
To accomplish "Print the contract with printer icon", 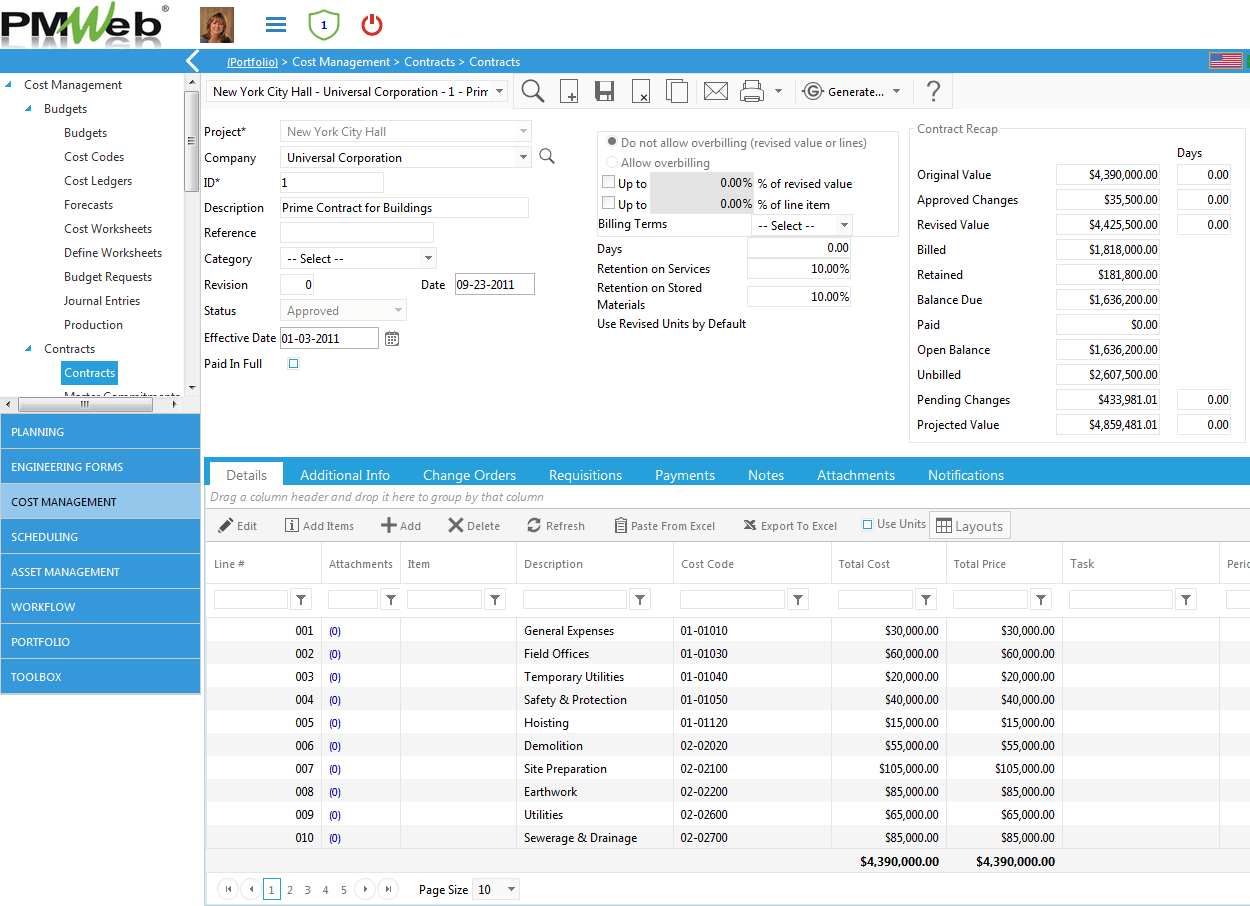I will [752, 91].
